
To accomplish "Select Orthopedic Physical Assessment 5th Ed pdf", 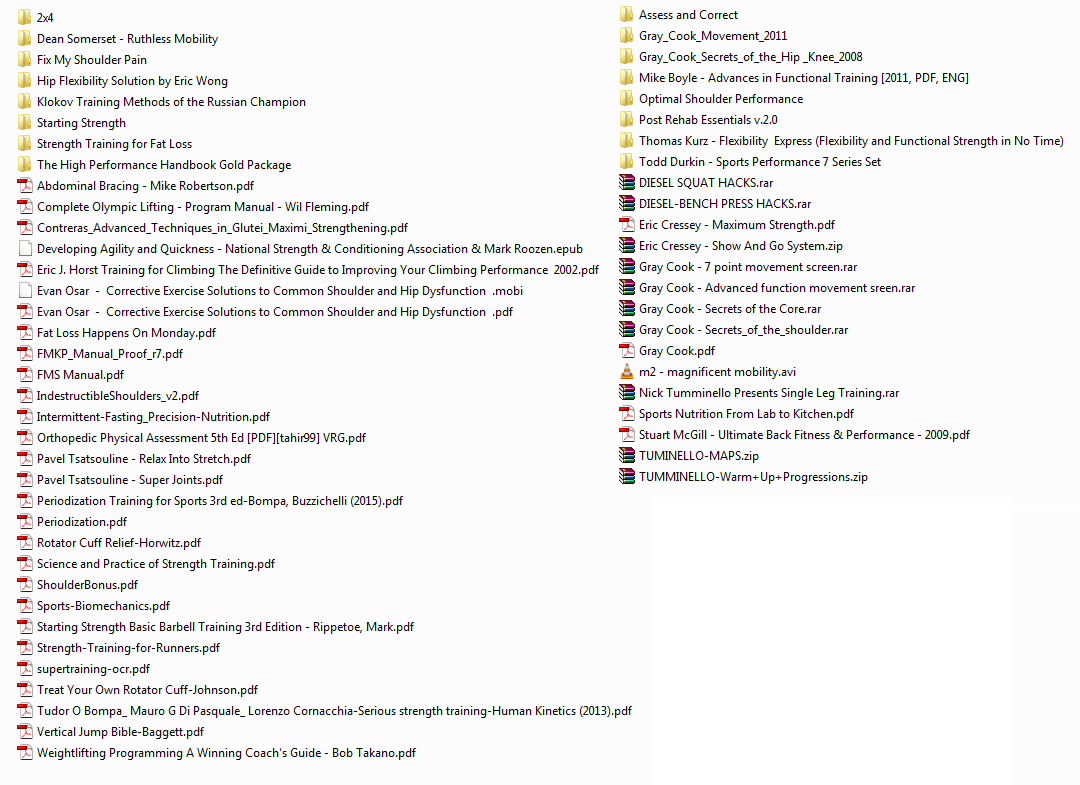I will point(202,437).
